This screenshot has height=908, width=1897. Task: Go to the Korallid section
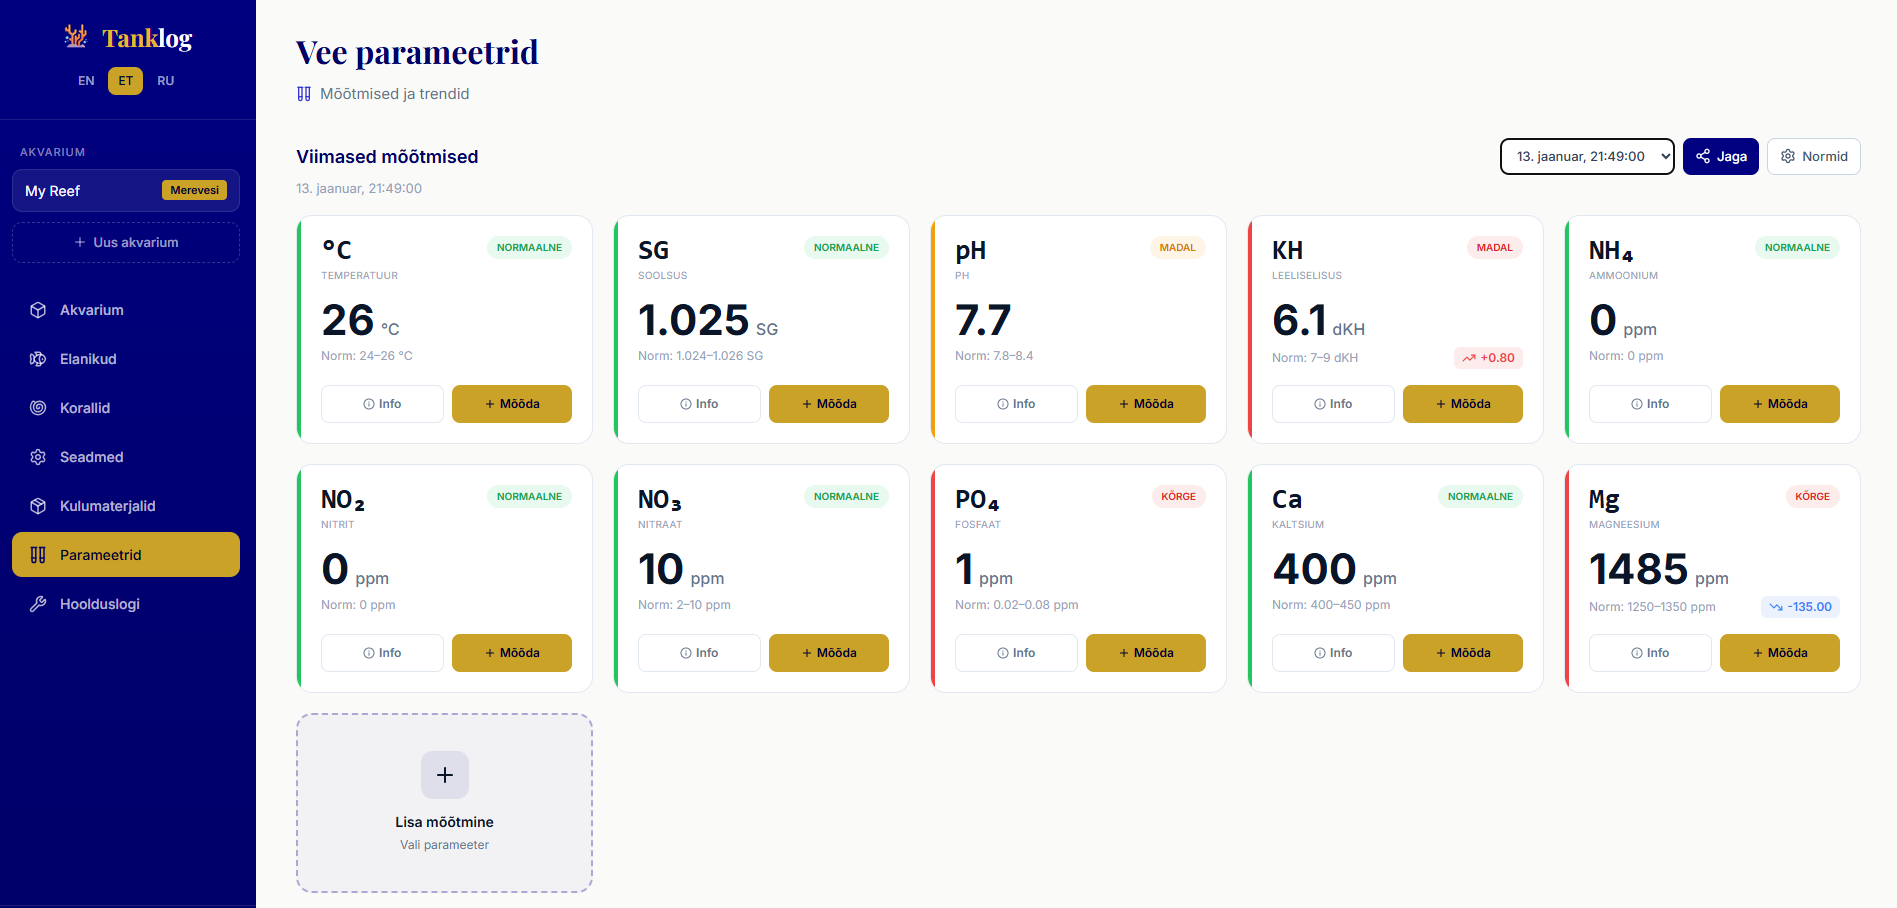pos(85,408)
